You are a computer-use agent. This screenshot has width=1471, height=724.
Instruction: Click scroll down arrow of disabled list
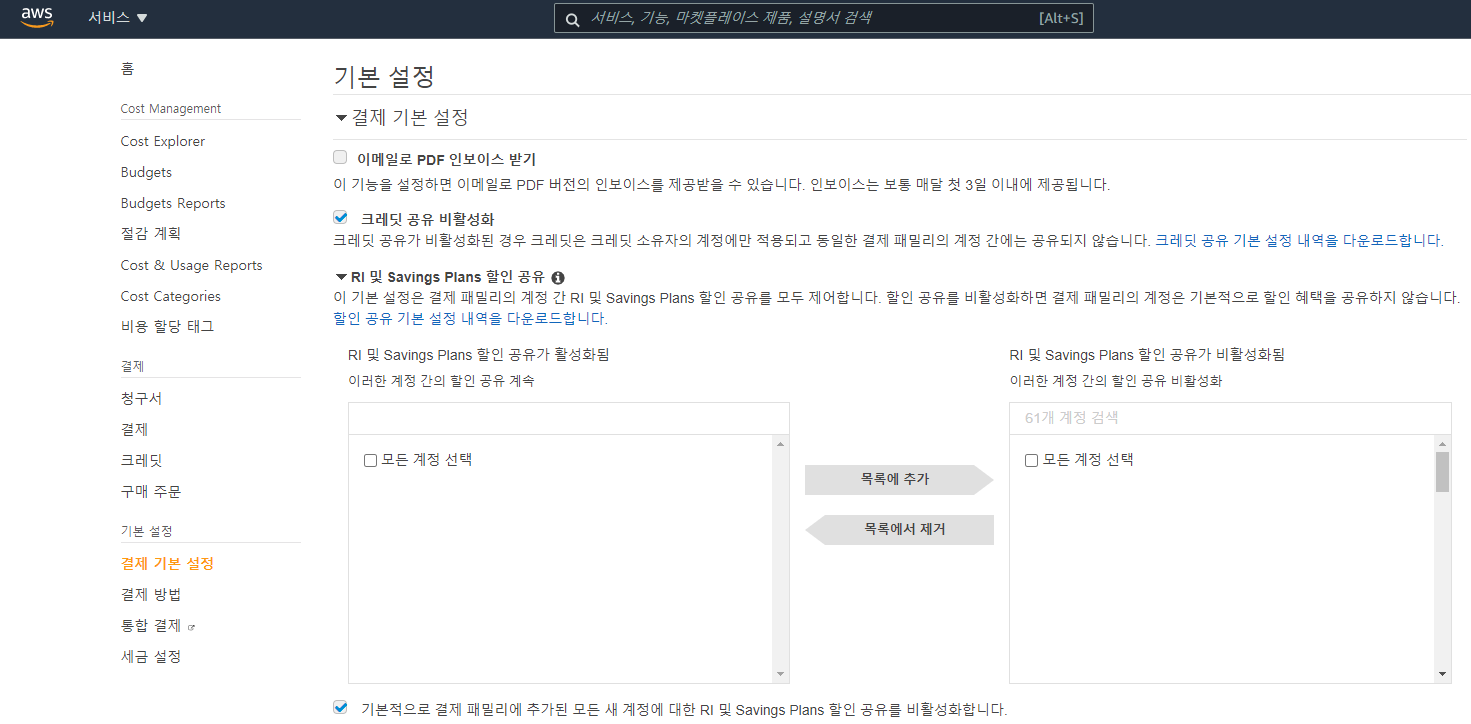coord(1442,674)
